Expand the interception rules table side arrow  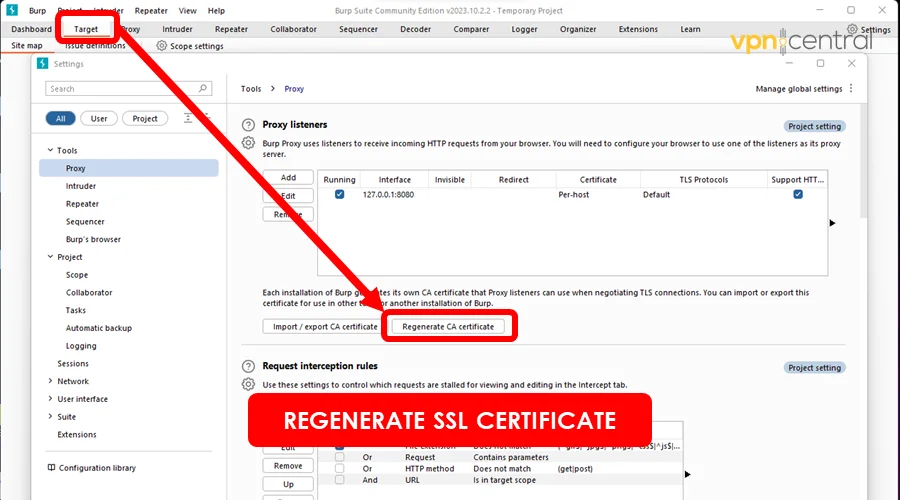[688, 474]
